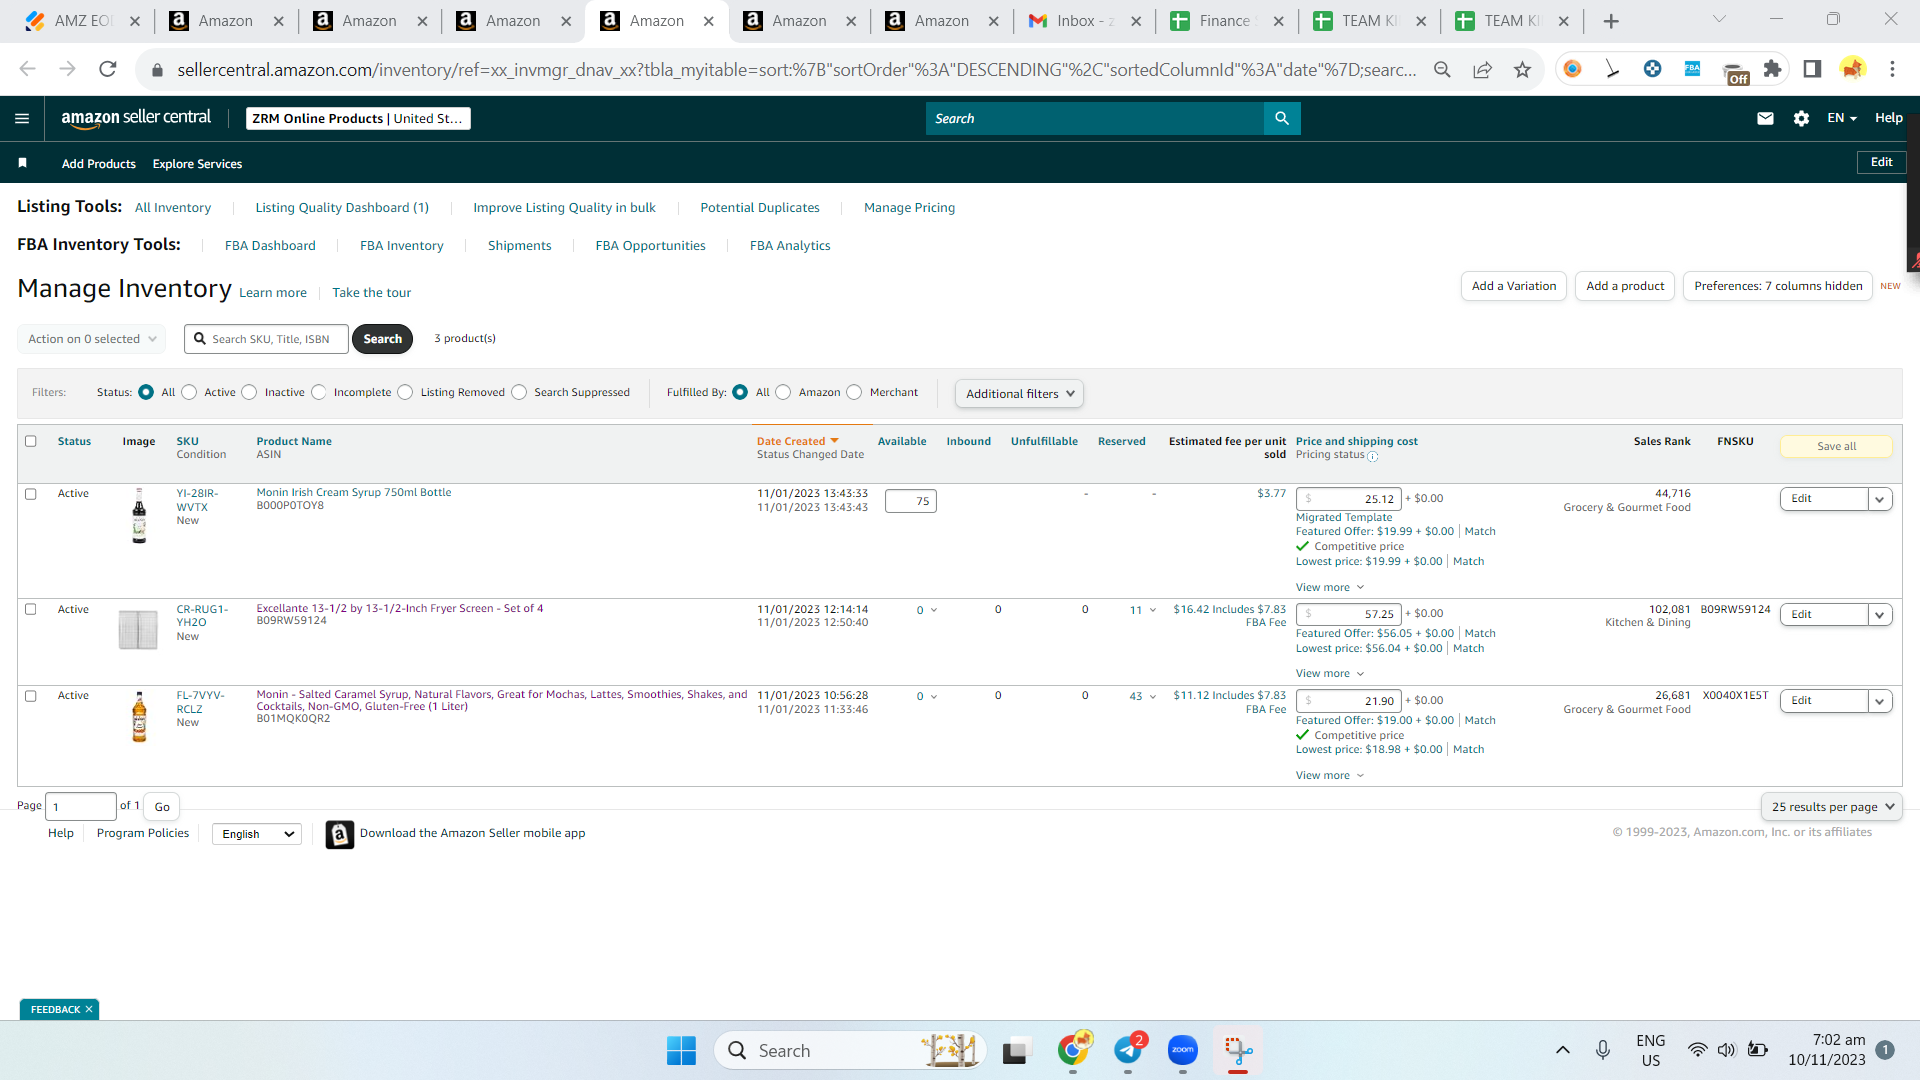Open the 25 results per page dropdown
1920x1080 pixels.
tap(1832, 807)
